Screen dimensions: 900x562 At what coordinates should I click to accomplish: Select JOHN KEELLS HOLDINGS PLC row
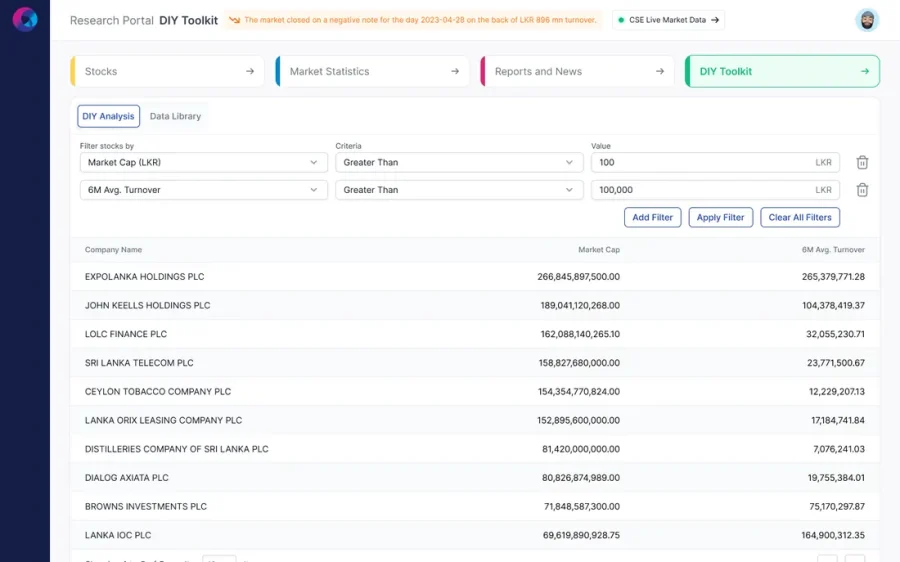475,305
